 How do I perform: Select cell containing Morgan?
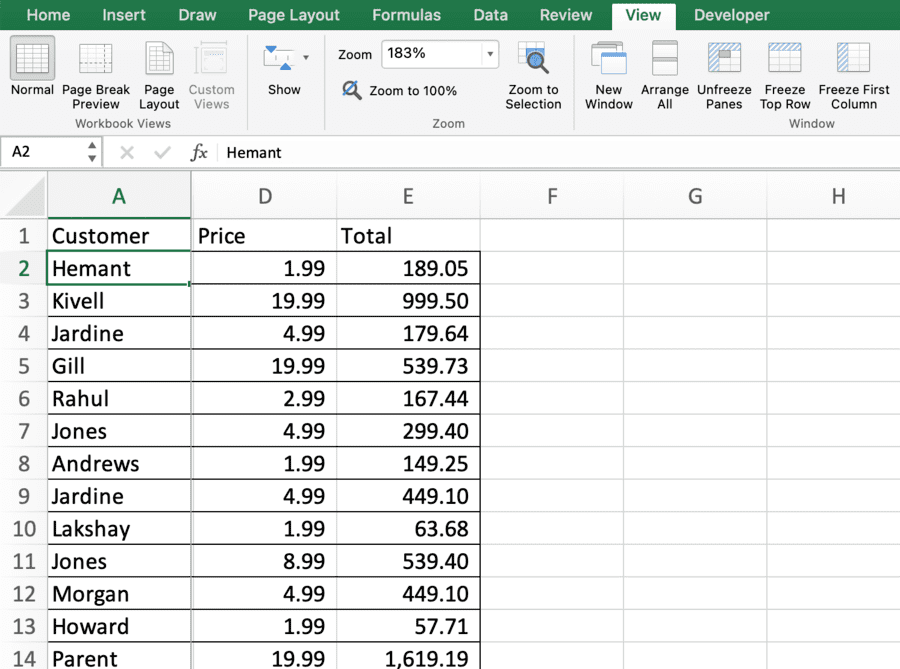pos(119,594)
